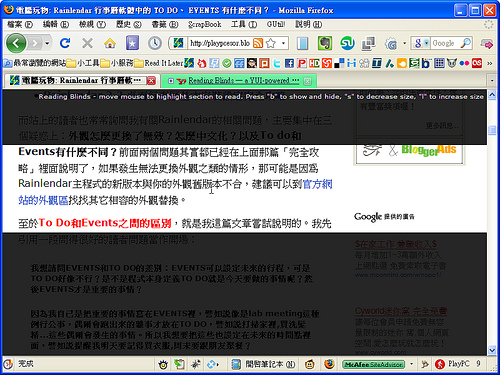Screen dimensions: 500x375
Task: Open 說明 (H) menu
Action: (x=308, y=24)
